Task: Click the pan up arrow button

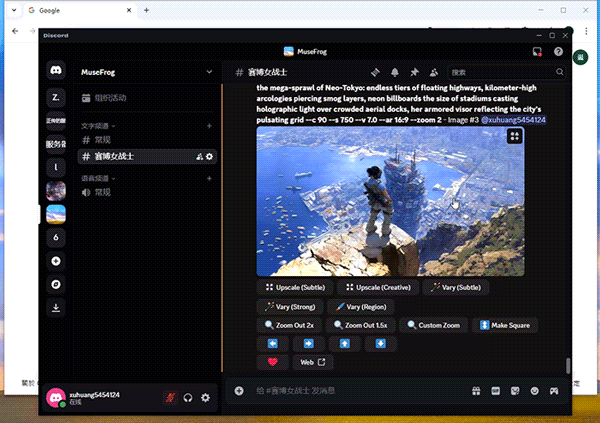Action: point(344,344)
